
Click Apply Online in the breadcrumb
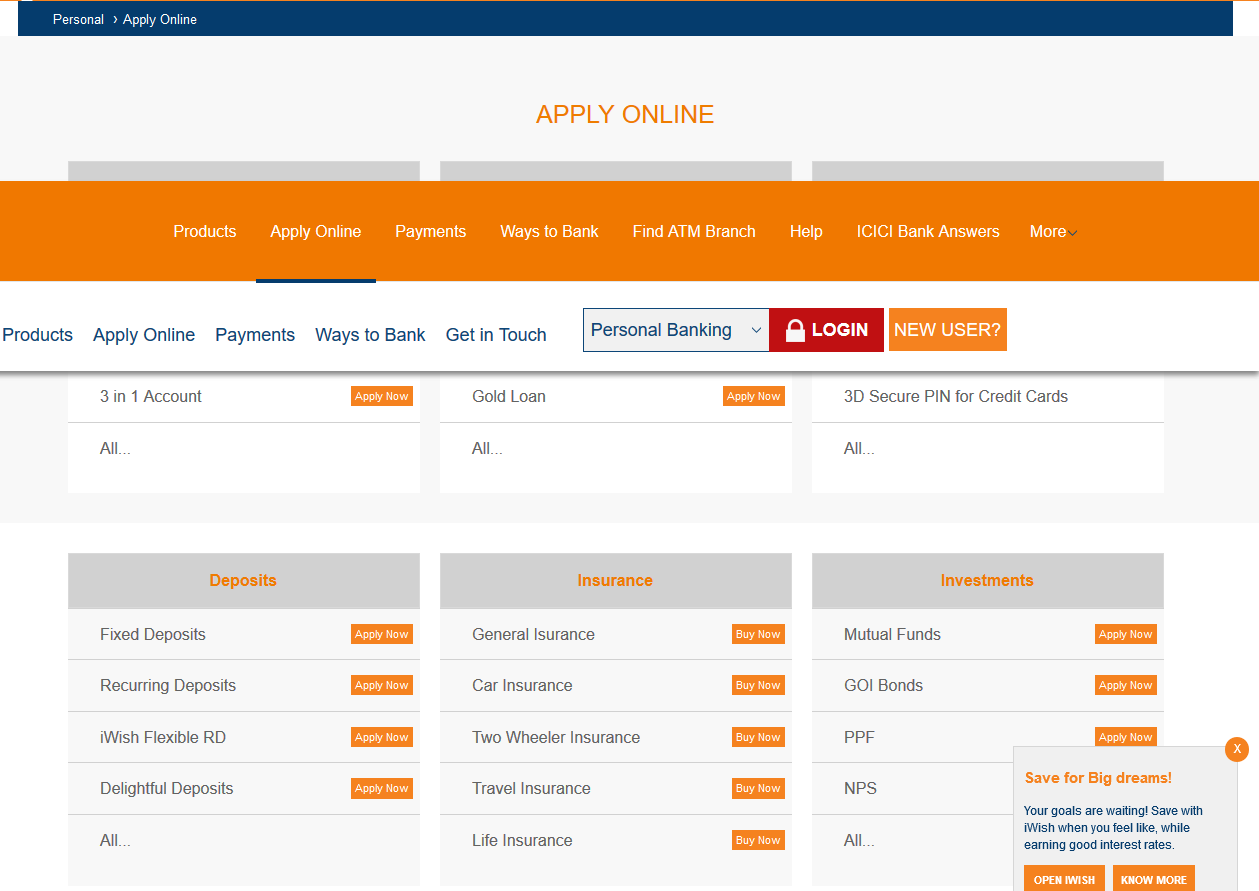click(x=160, y=19)
